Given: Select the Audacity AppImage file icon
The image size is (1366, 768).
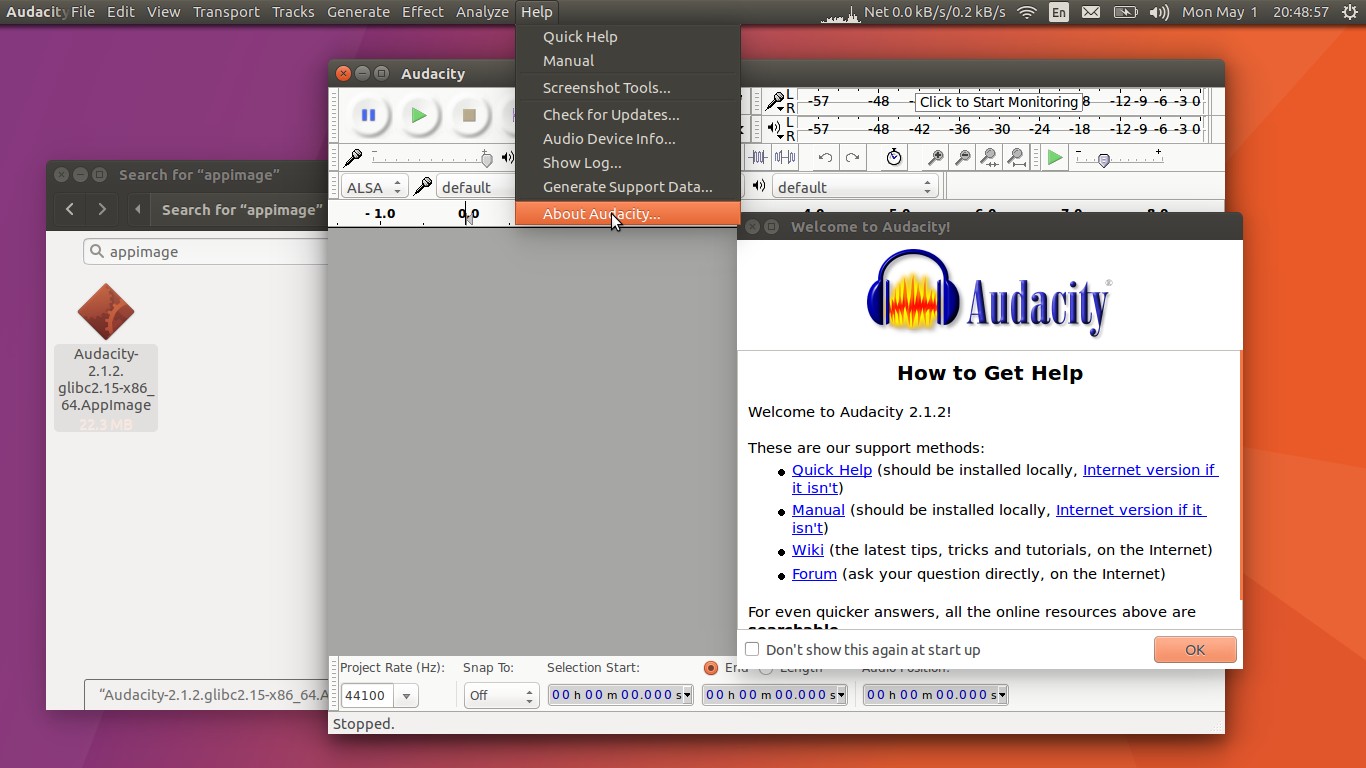Looking at the screenshot, I should pos(106,312).
